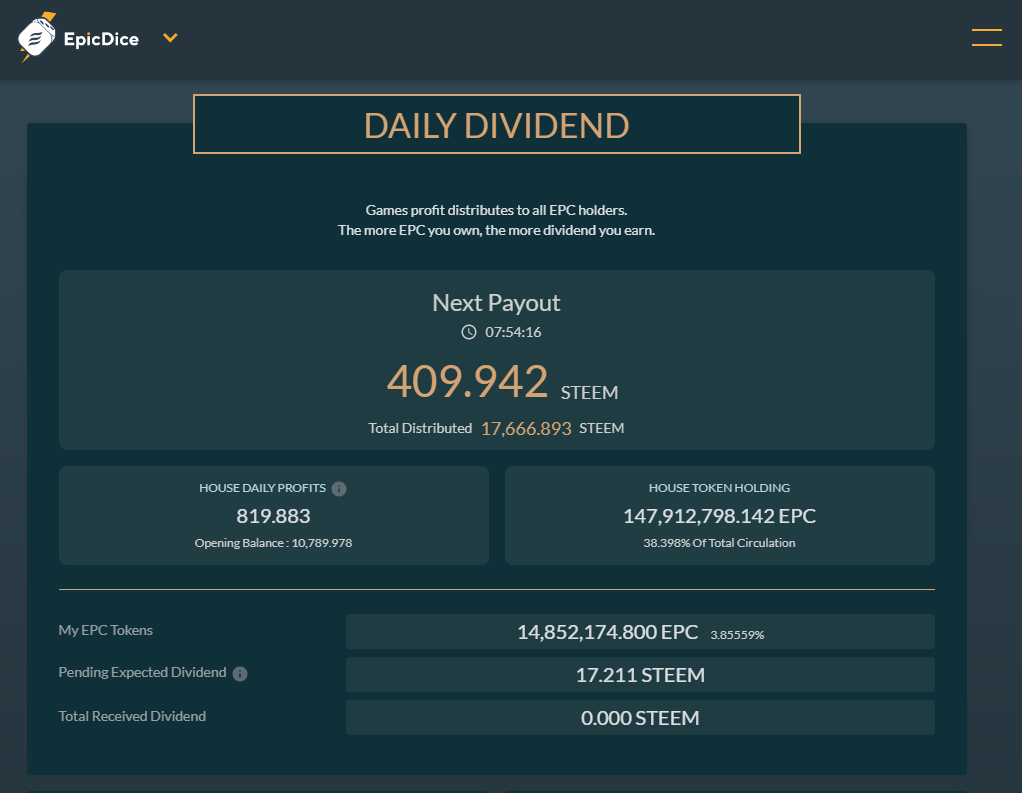Click the My EPC Tokens label
This screenshot has width=1022, height=793.
(106, 630)
